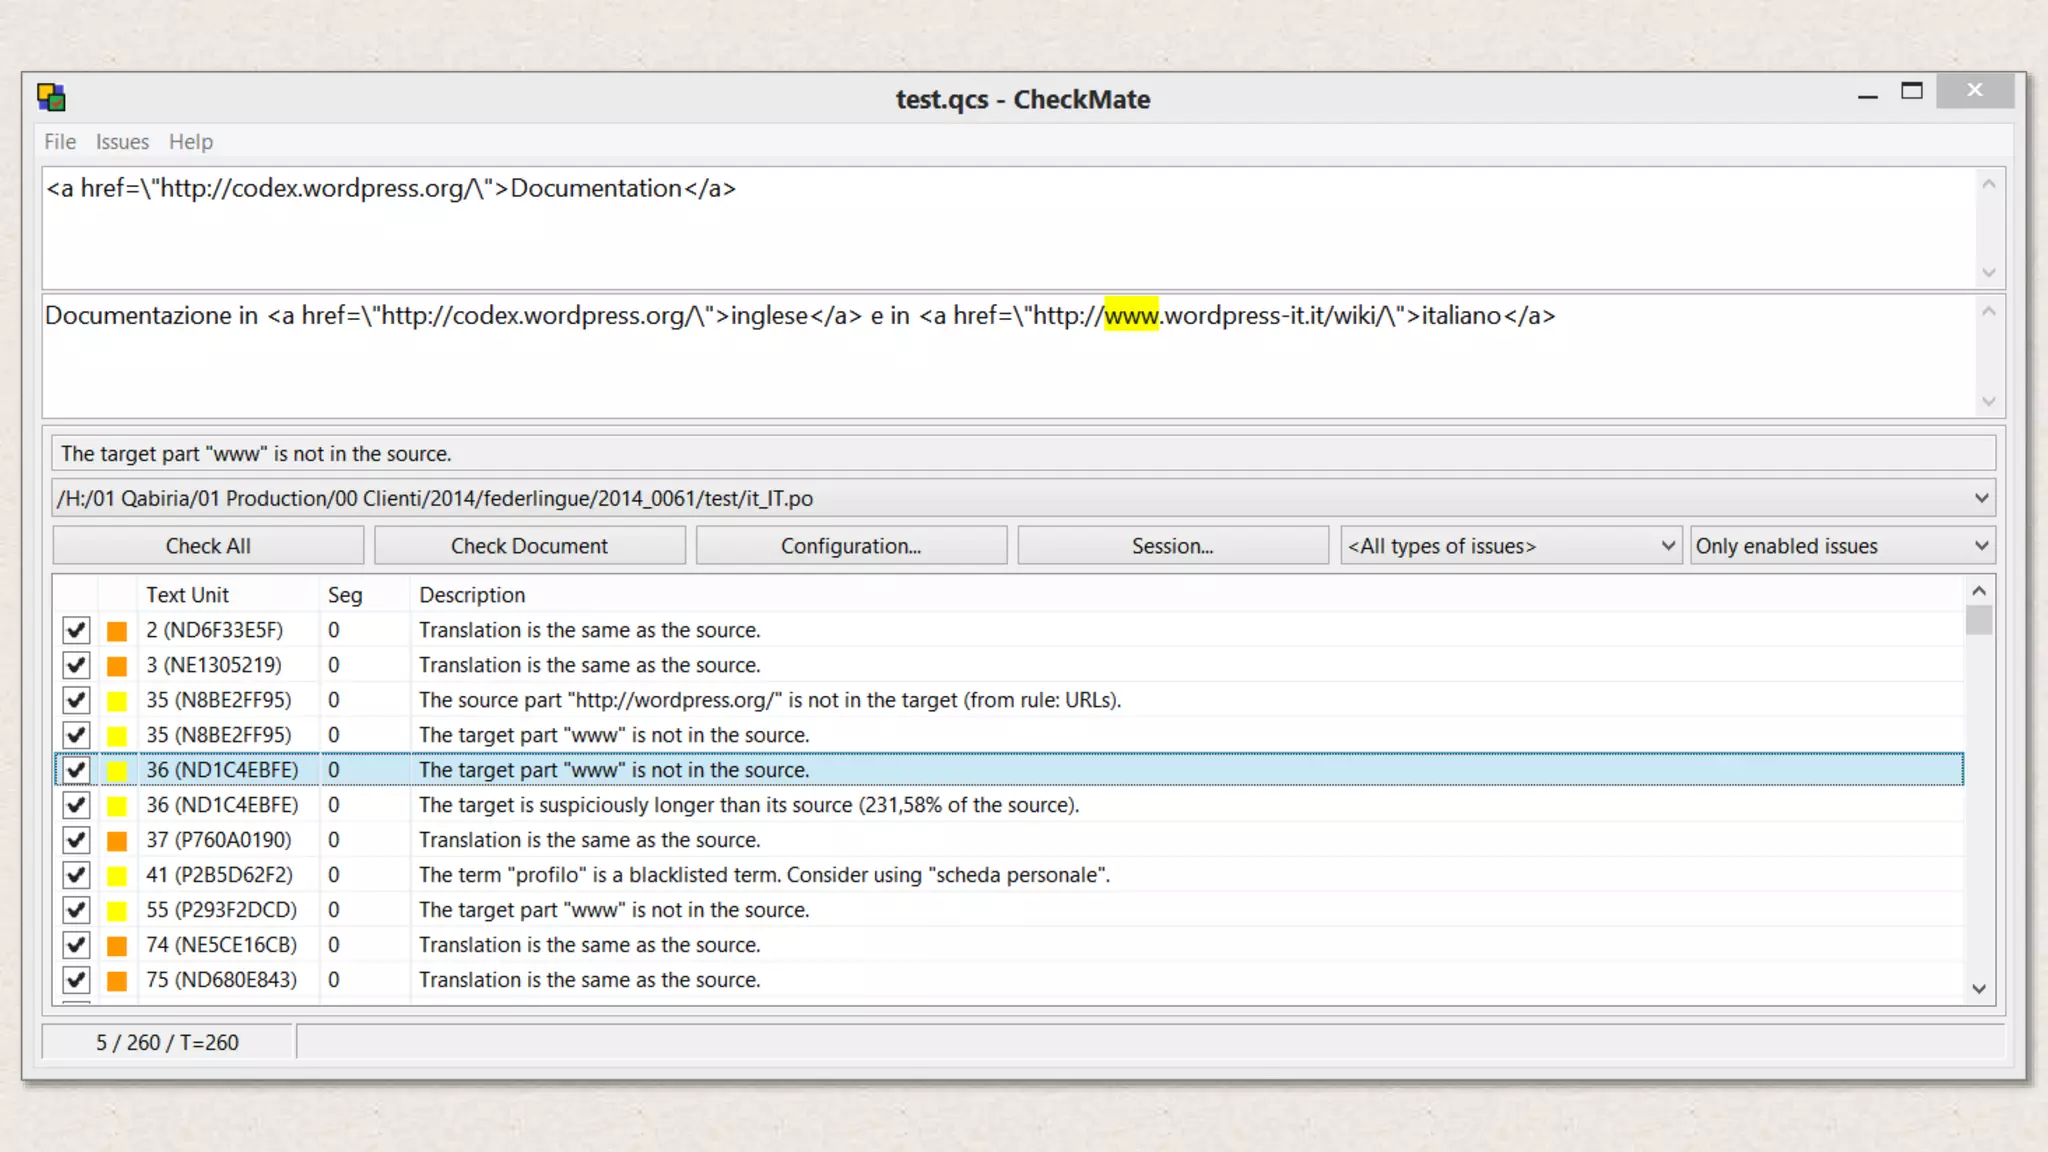Click orange severity marker for text unit 2
Image resolution: width=2048 pixels, height=1152 pixels.
pos(117,631)
